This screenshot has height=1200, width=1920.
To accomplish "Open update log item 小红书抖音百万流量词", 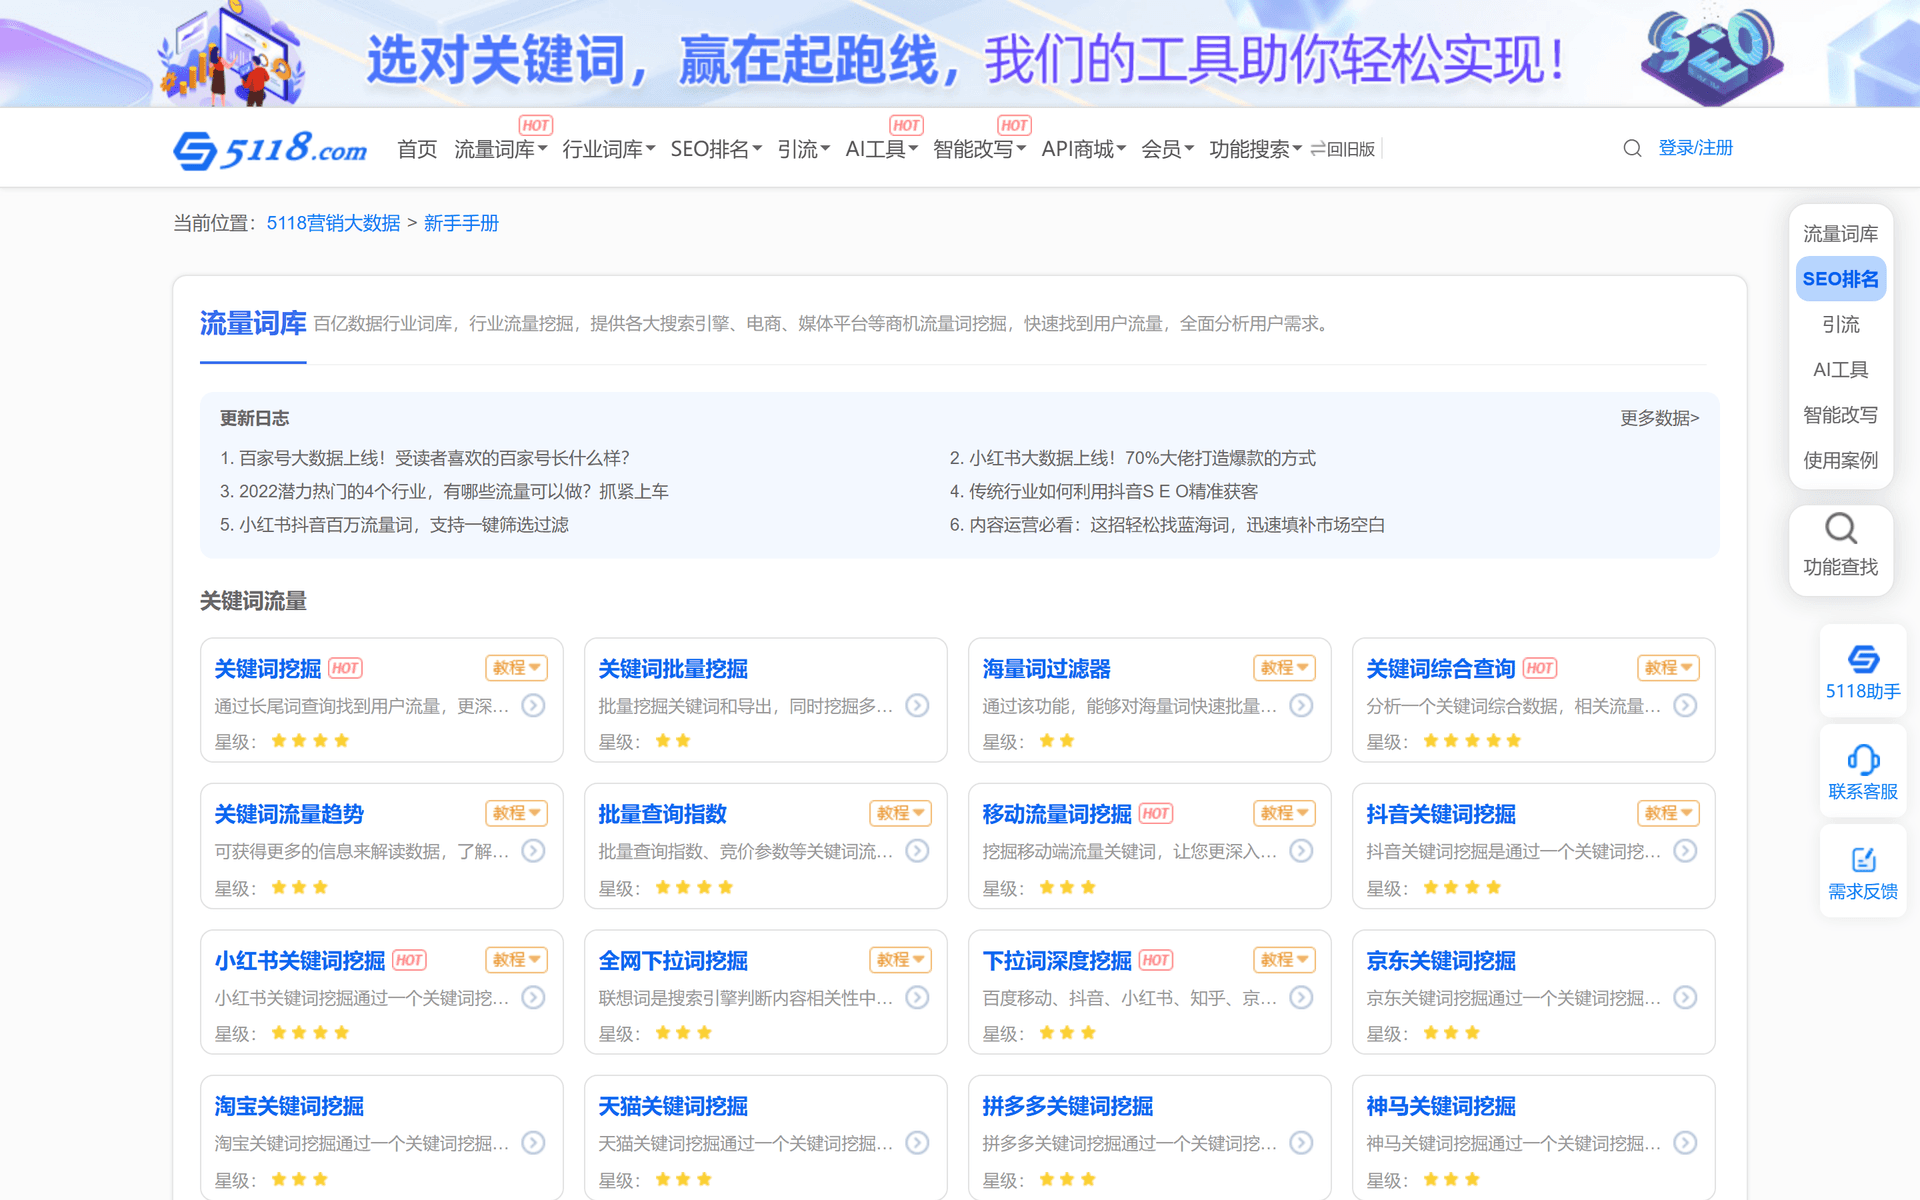I will click(x=394, y=525).
